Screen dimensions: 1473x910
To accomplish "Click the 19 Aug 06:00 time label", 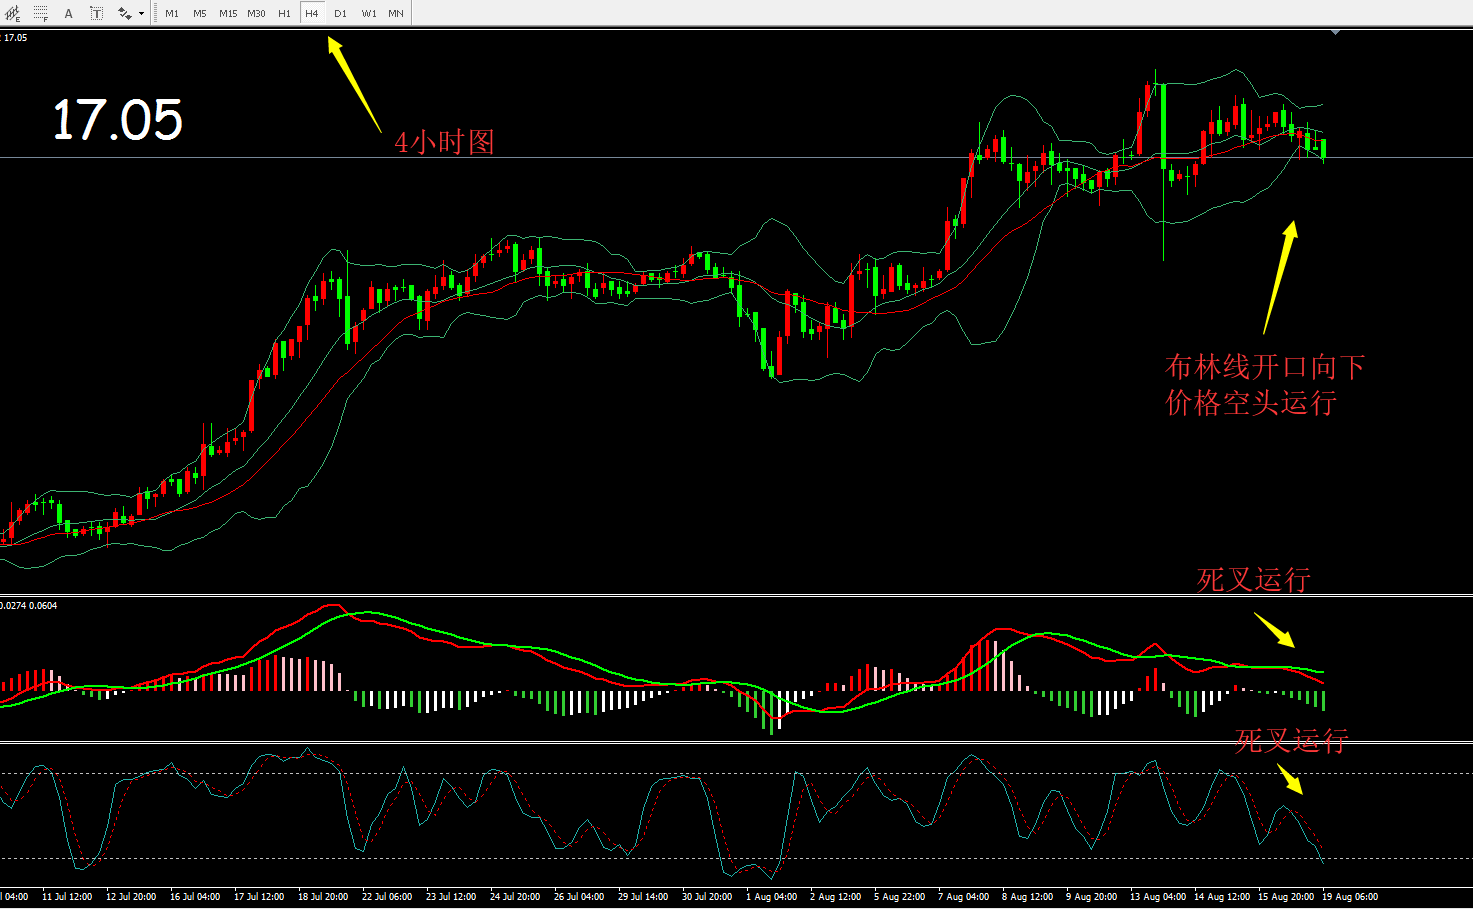I will pyautogui.click(x=1350, y=897).
